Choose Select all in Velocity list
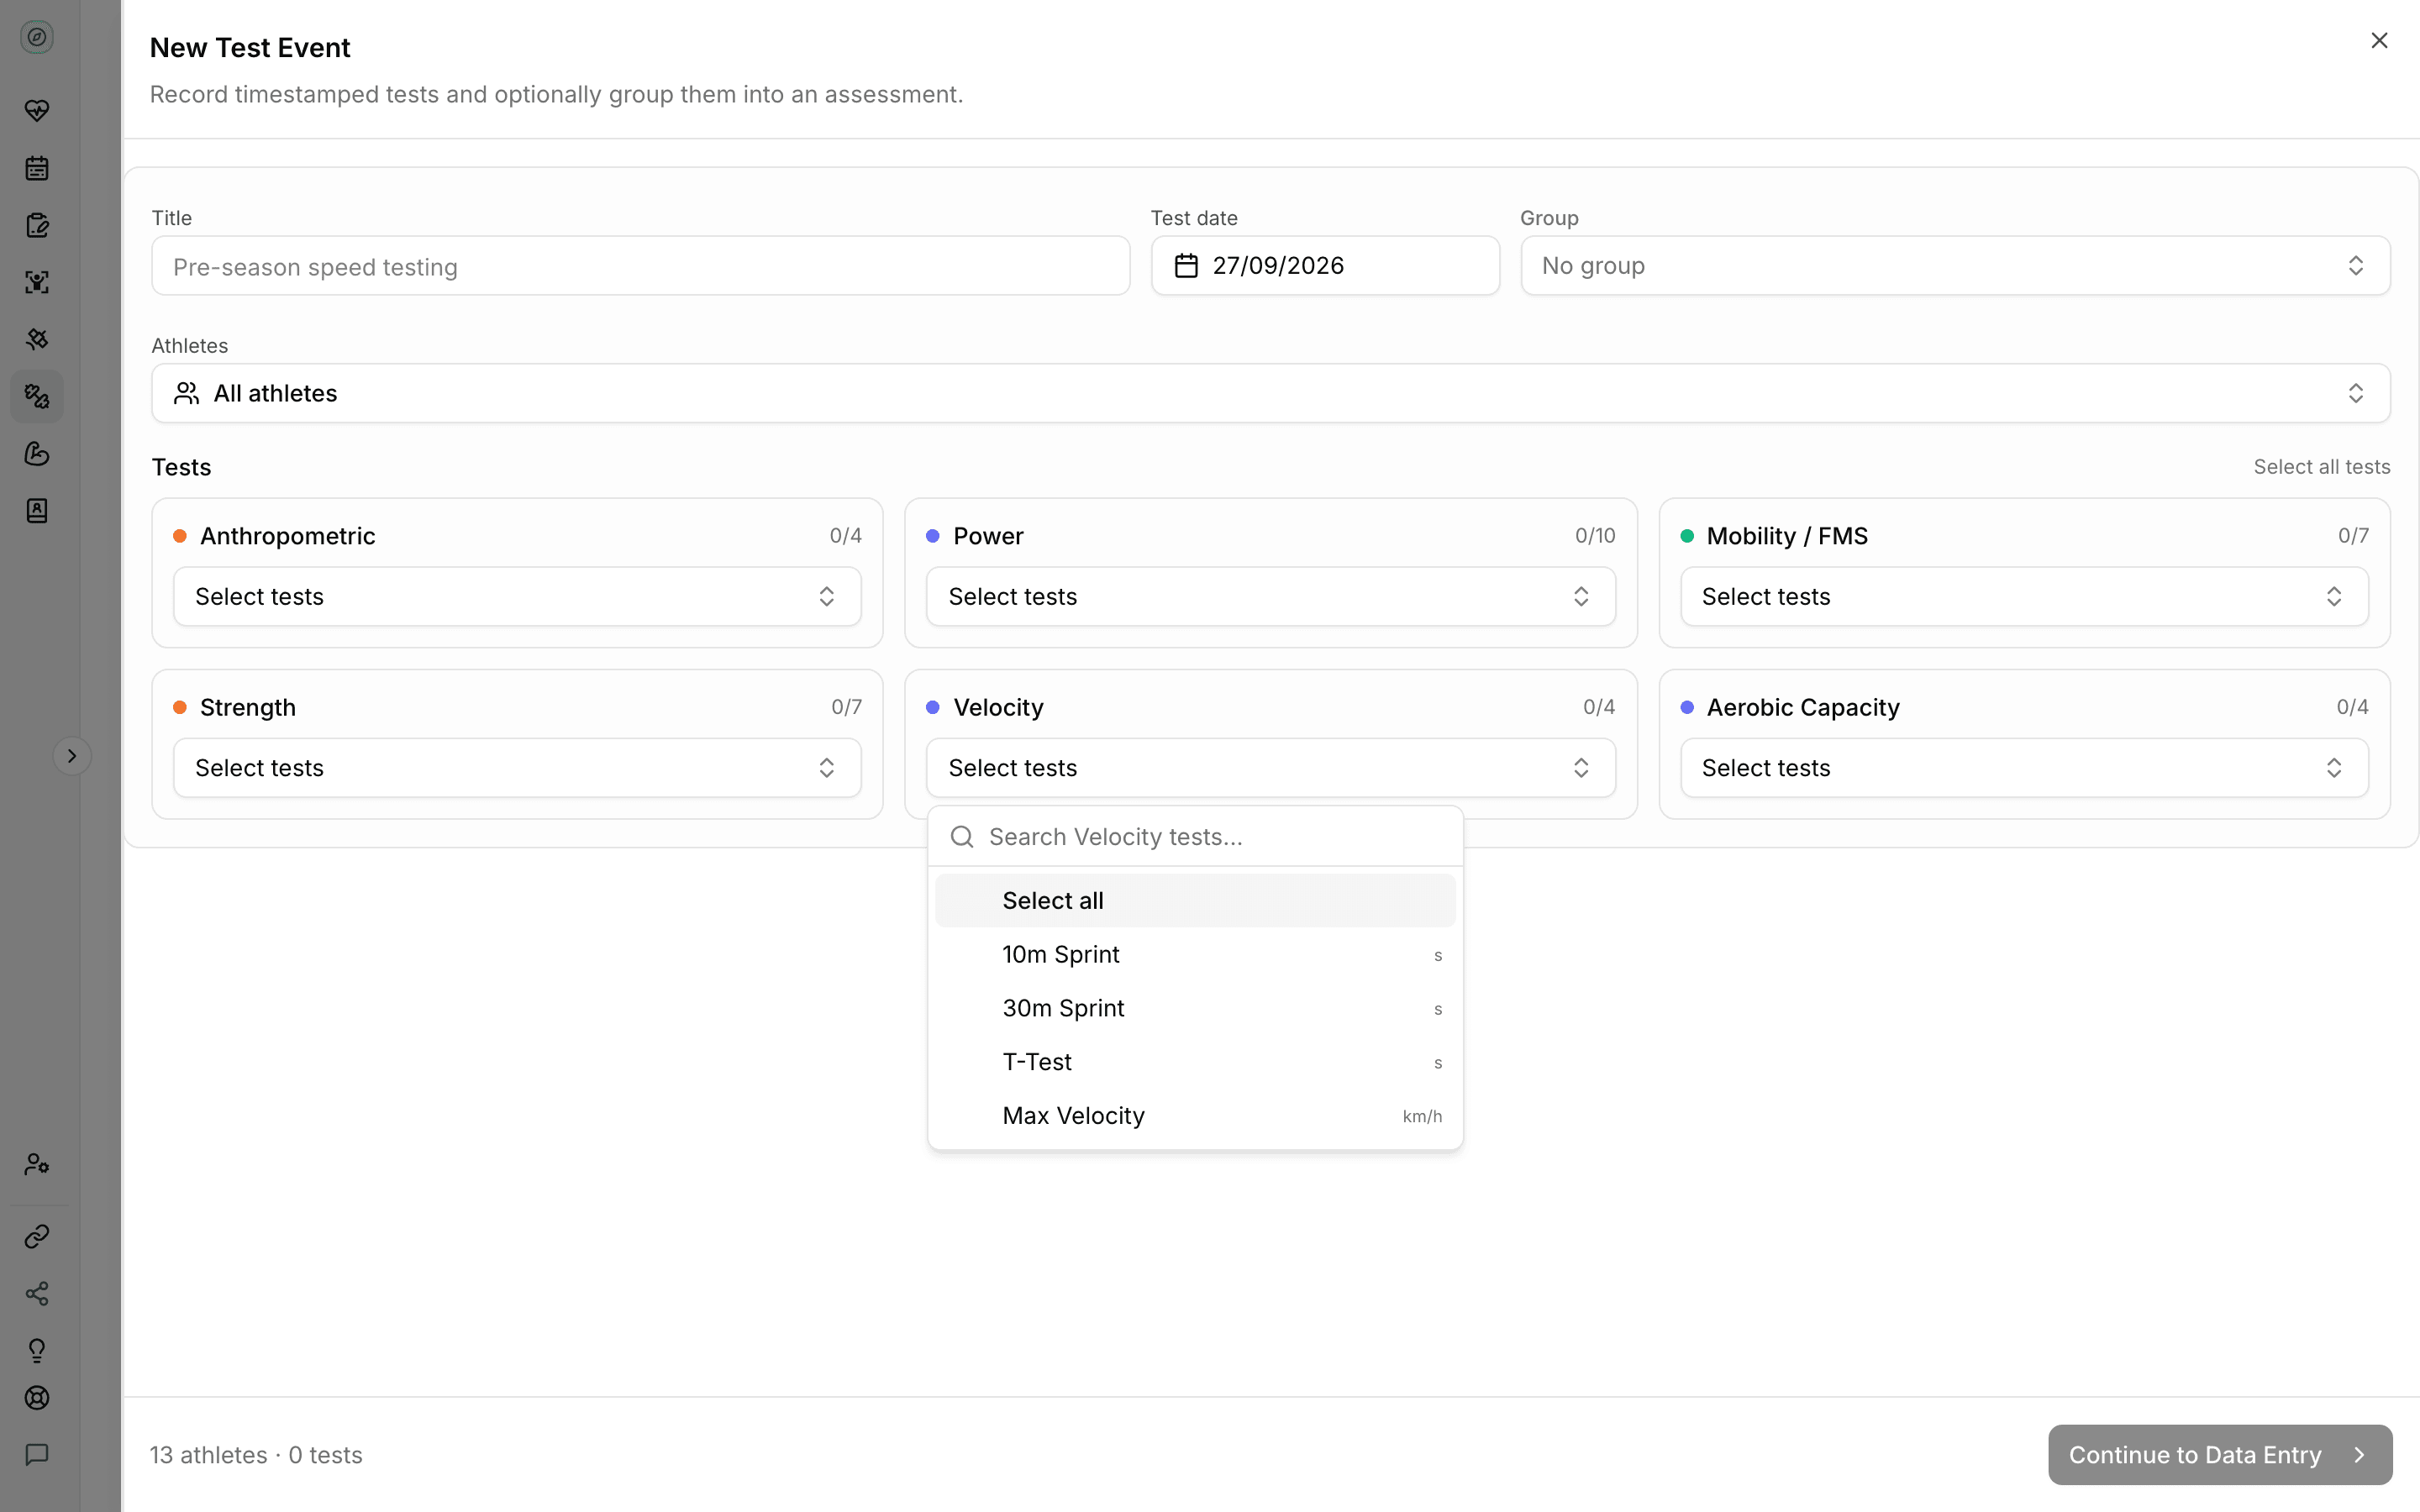Screen dimensions: 2420x1512 tap(1195, 901)
